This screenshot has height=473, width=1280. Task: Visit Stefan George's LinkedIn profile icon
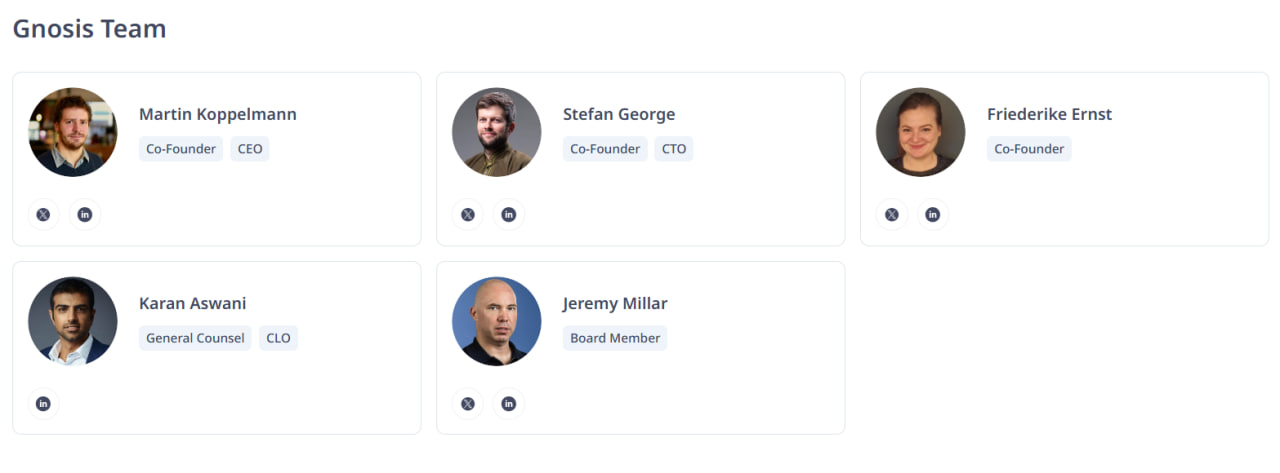(x=509, y=214)
